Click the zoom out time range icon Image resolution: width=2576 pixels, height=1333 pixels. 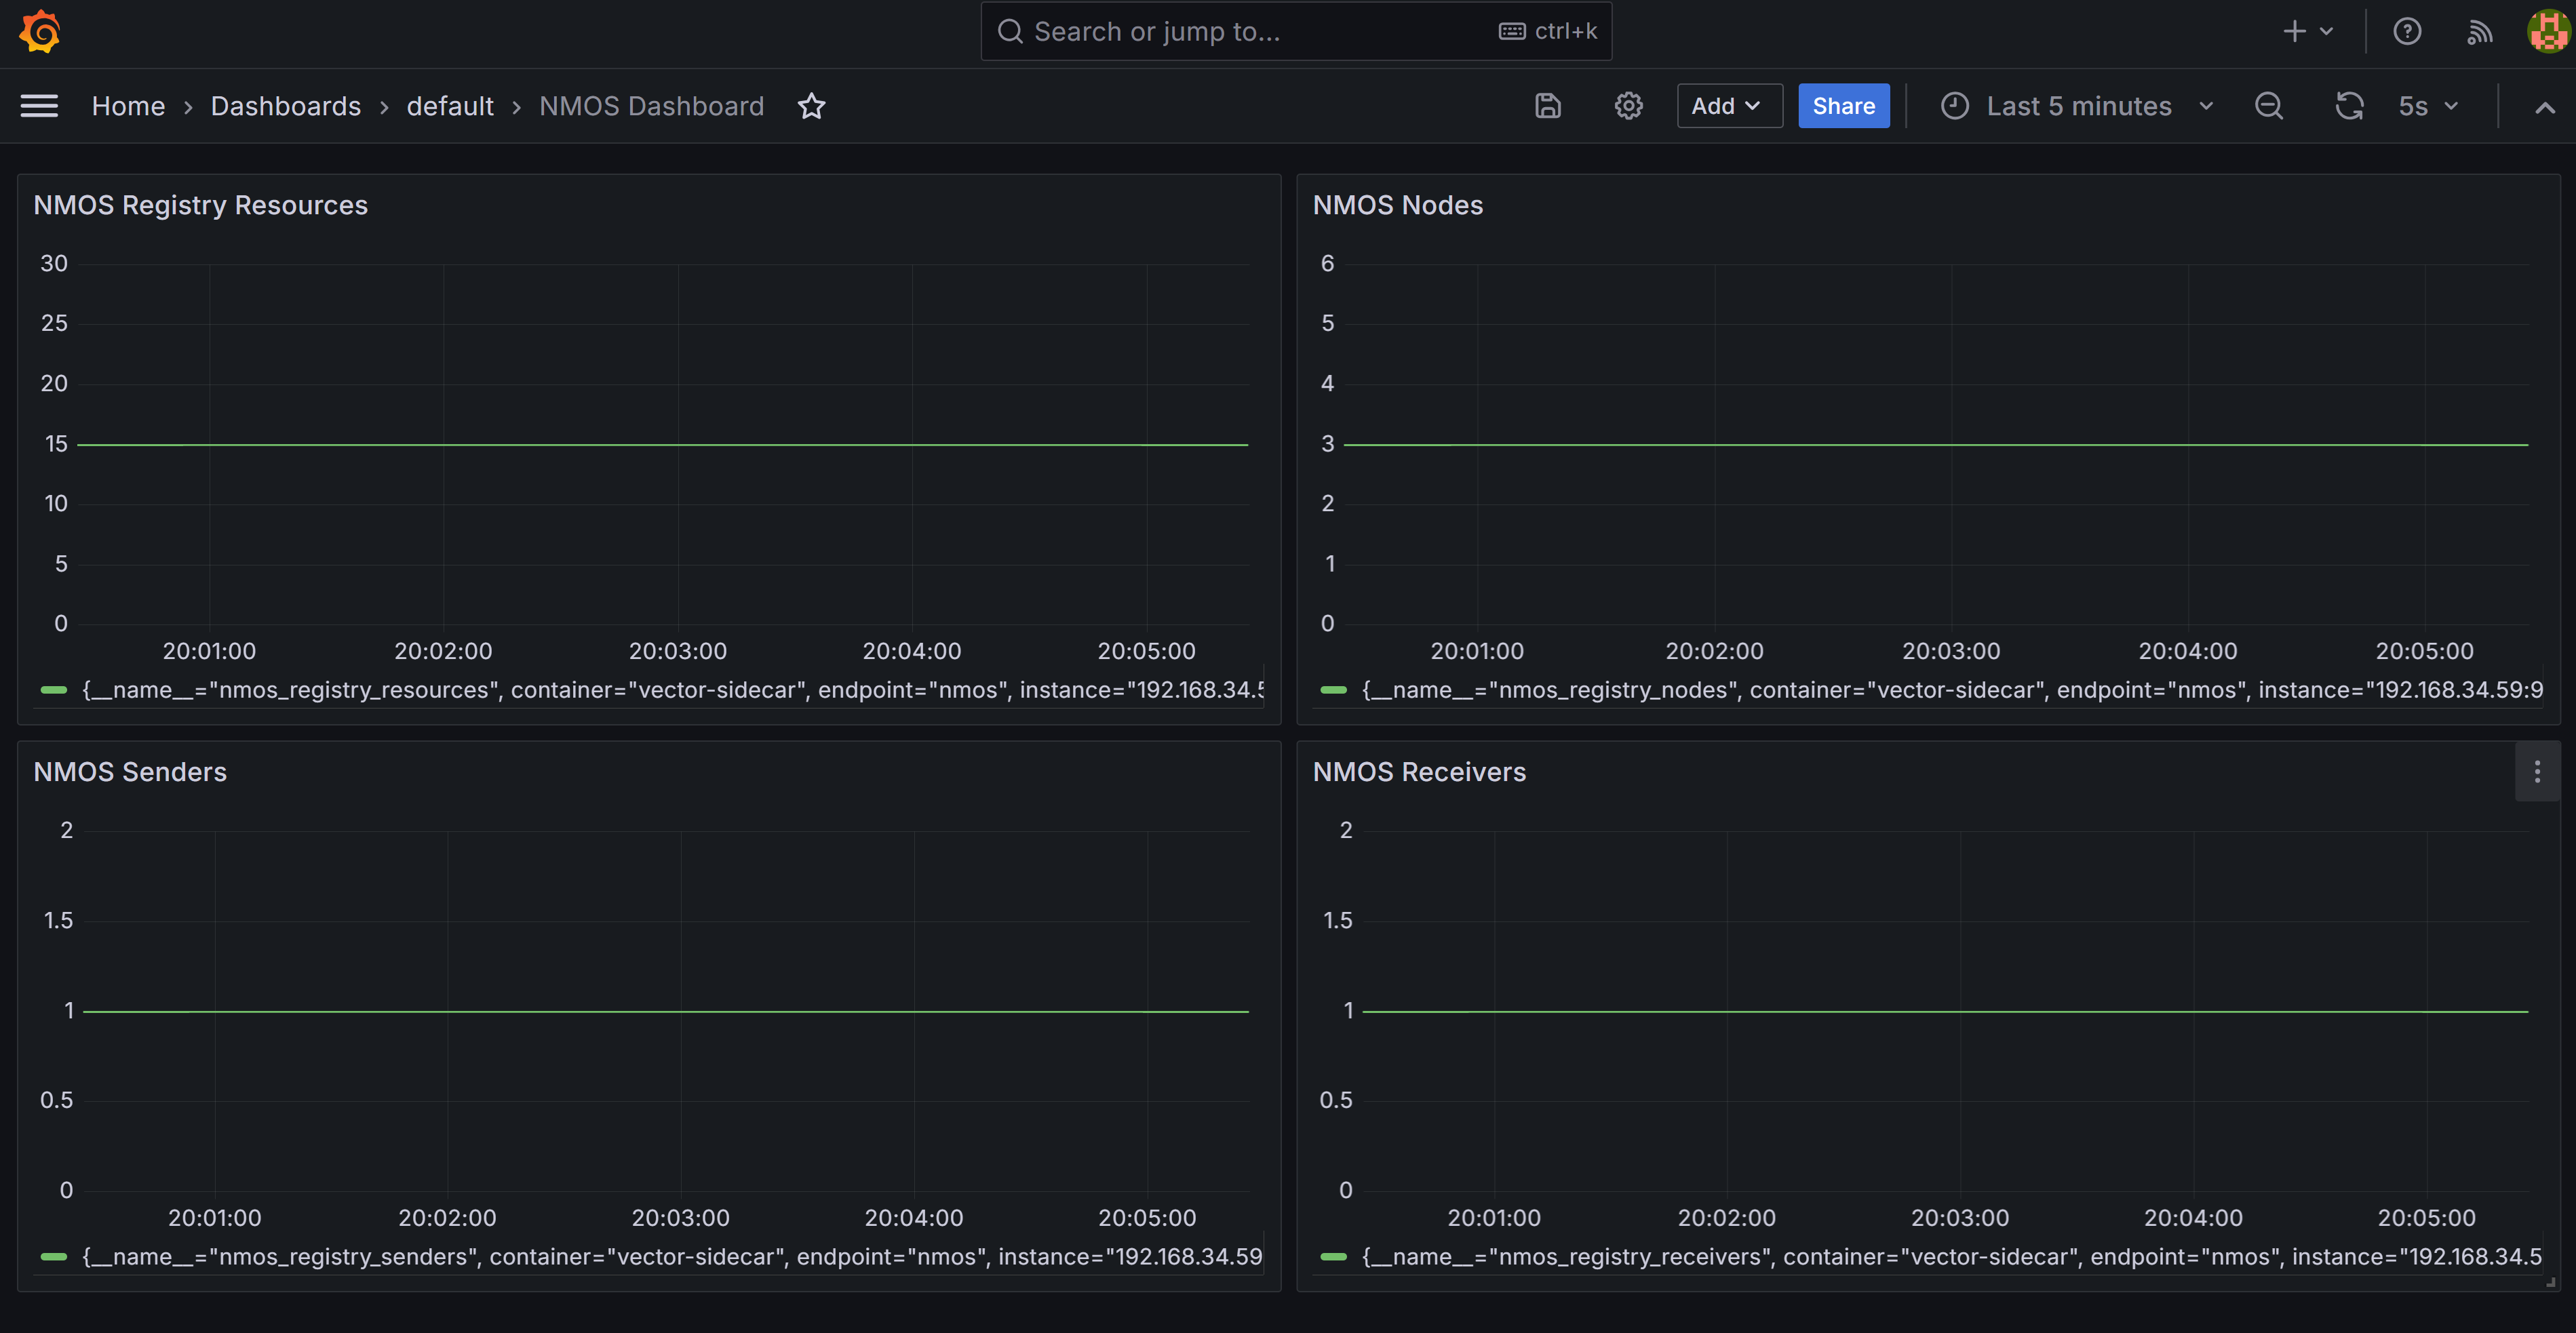[2269, 106]
